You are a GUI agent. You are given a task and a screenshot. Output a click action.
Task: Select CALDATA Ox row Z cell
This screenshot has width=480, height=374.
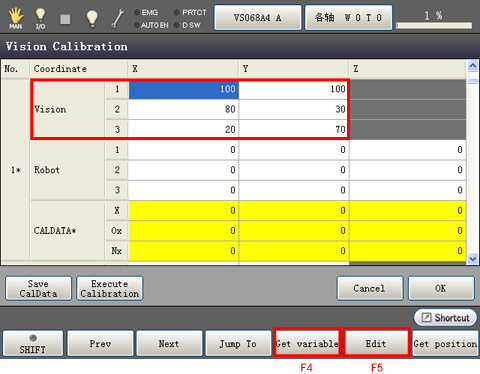pyautogui.click(x=408, y=231)
